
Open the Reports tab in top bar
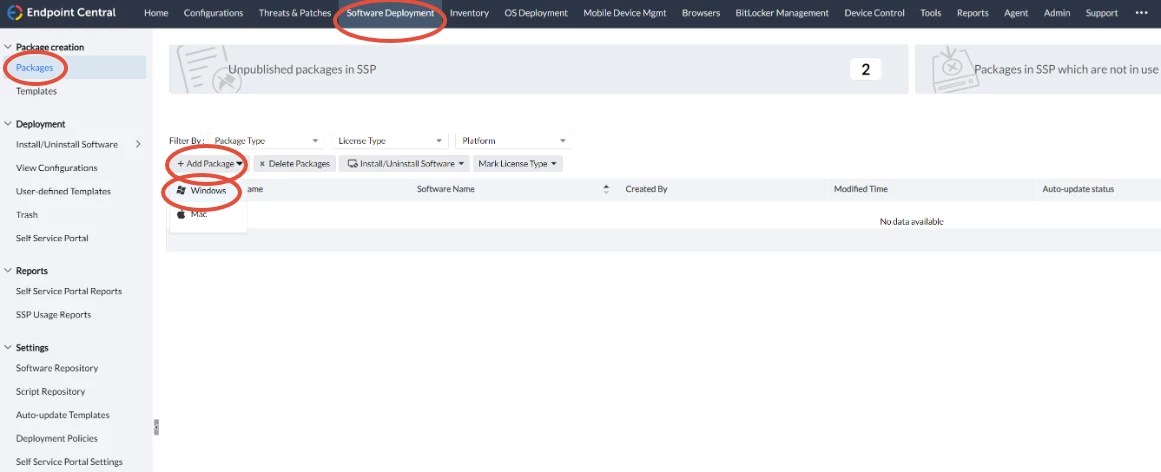coord(972,13)
